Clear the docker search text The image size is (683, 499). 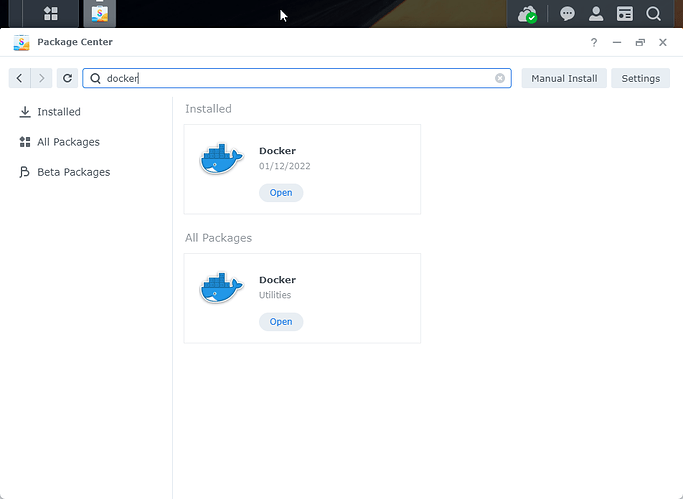click(x=500, y=78)
